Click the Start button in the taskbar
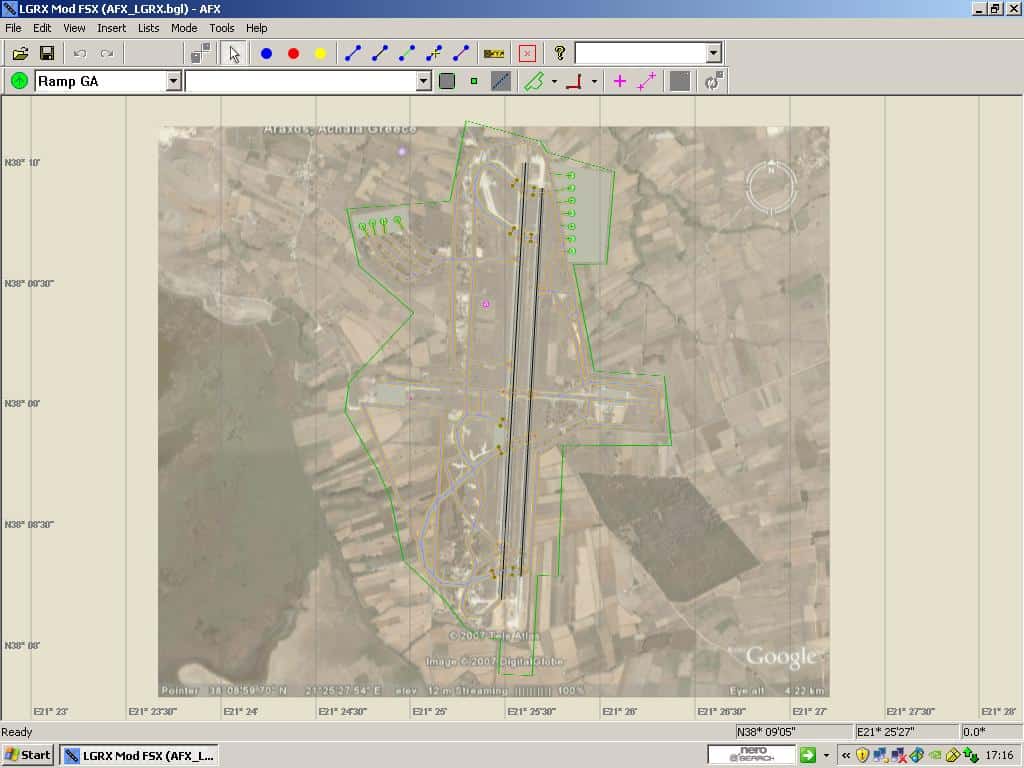Viewport: 1024px width, 768px height. click(x=25, y=755)
